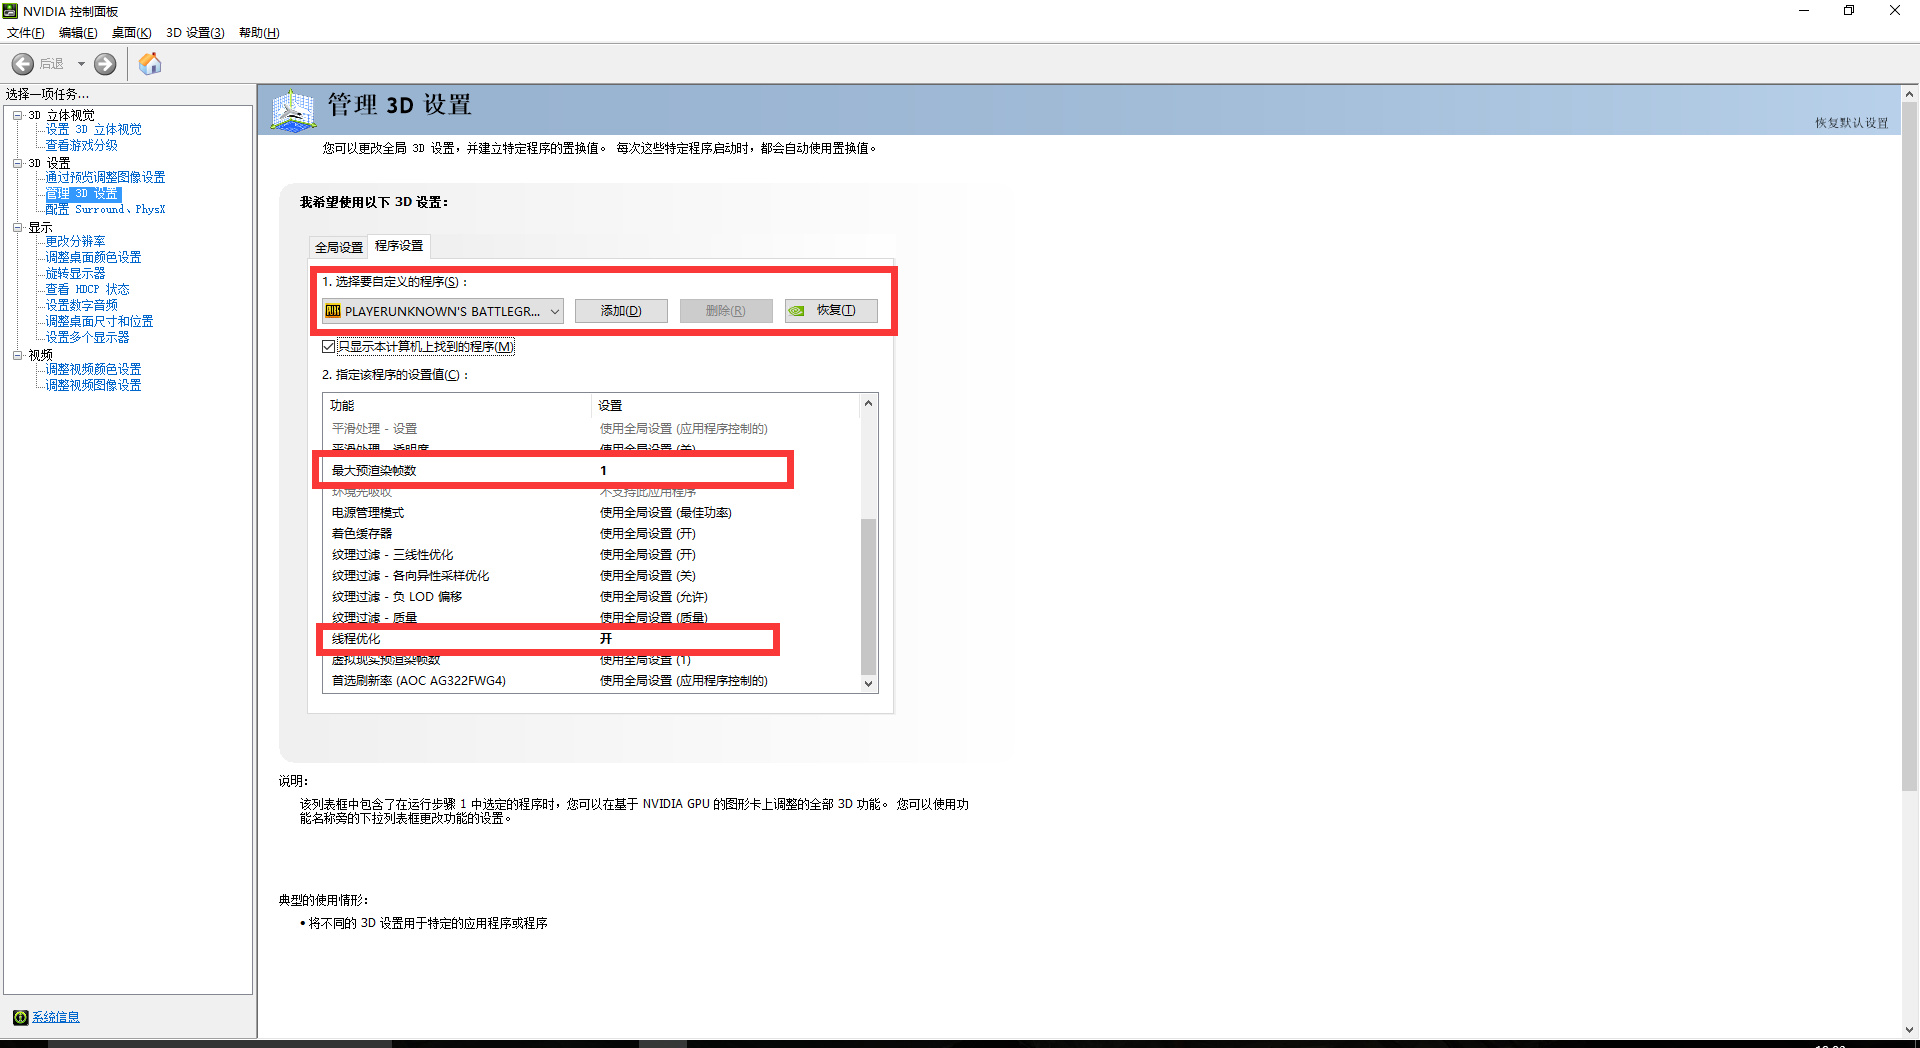
Task: Click the 功能 column header
Action: pos(458,405)
